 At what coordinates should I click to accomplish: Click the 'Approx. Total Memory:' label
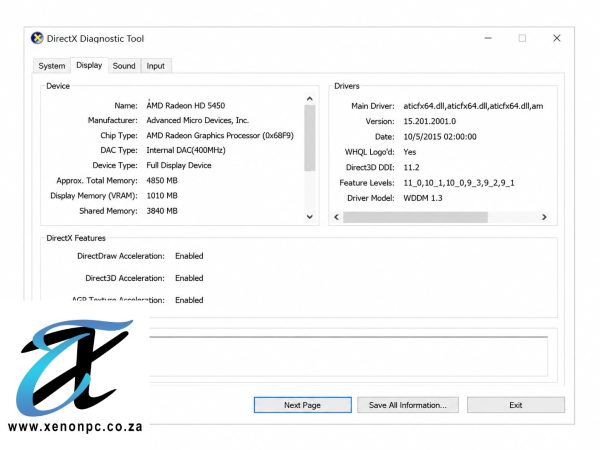(x=97, y=181)
